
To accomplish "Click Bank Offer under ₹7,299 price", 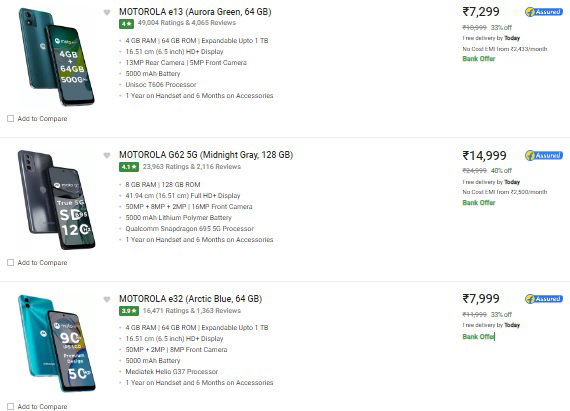I will [x=479, y=59].
